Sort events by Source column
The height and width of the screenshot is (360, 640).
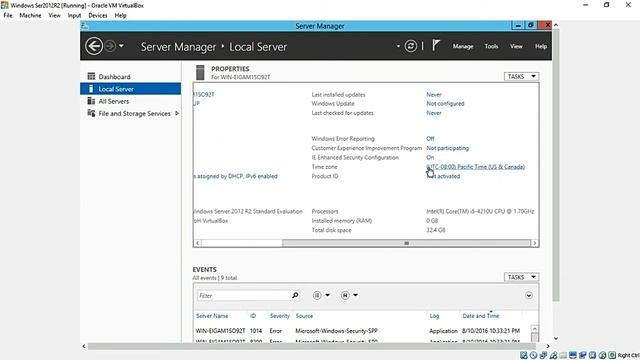[304, 316]
